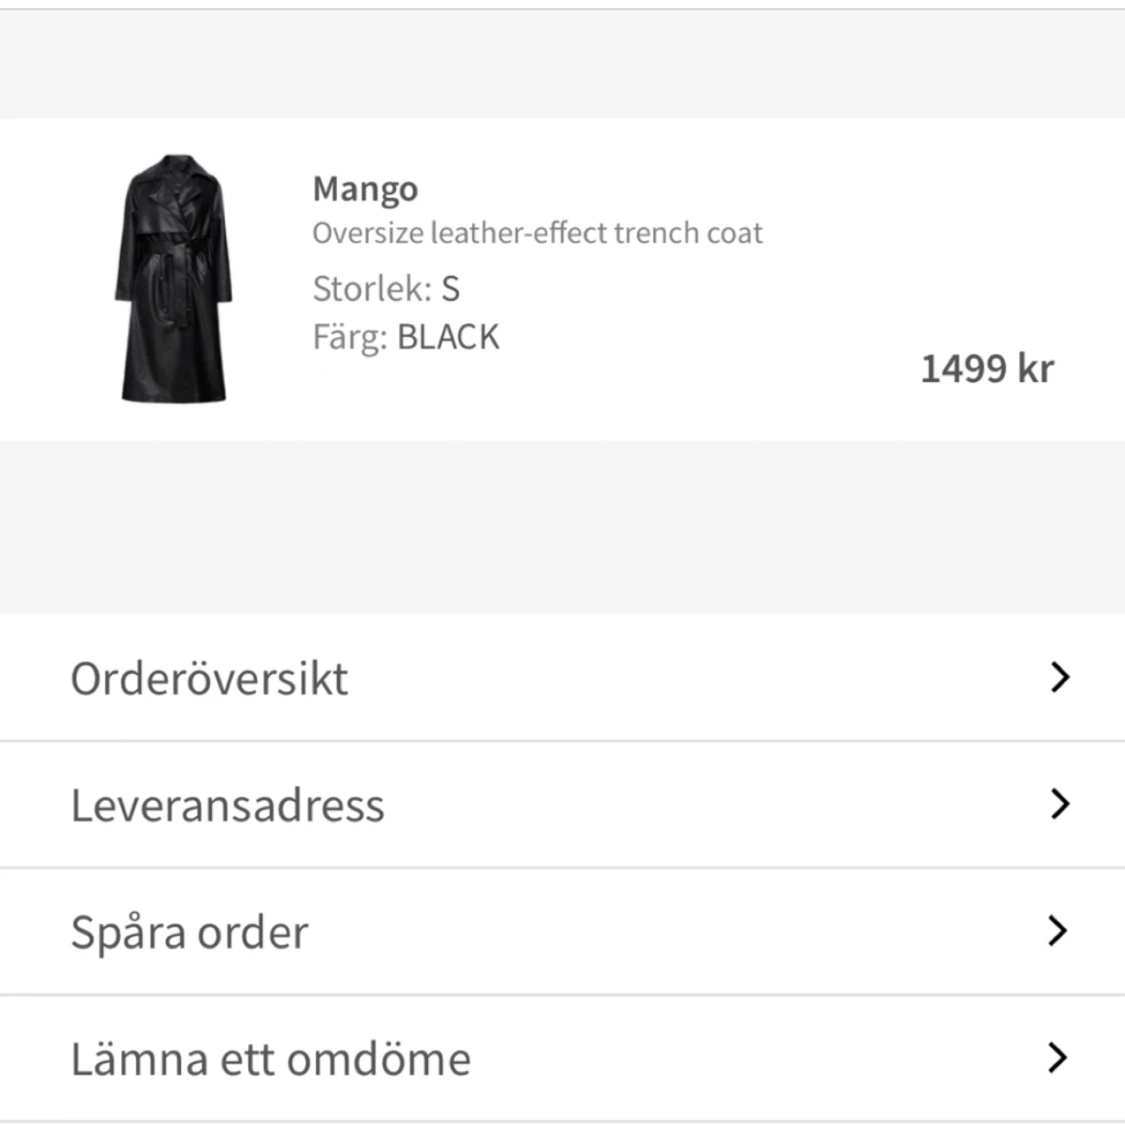Open the Oversize leather-effect trench coat title

tap(537, 233)
